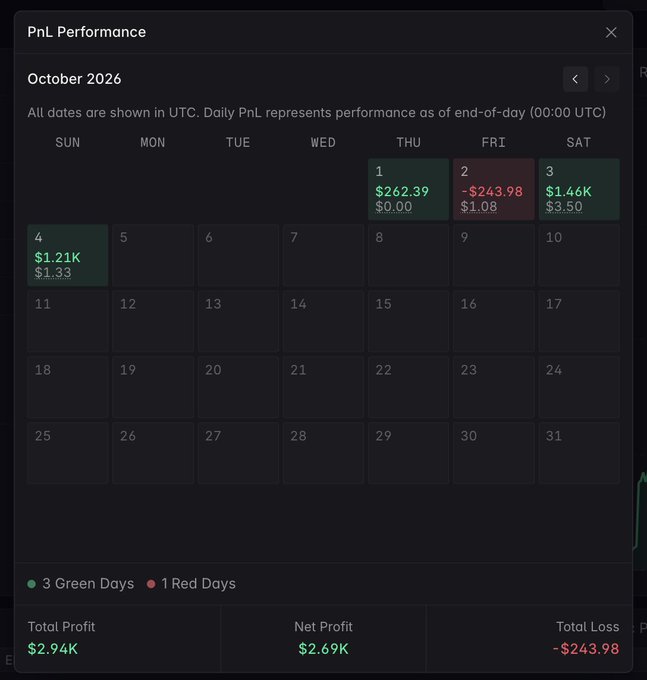Screen dimensions: 647x680
Task: Select the day 24 calendar cell
Action: 579,387
